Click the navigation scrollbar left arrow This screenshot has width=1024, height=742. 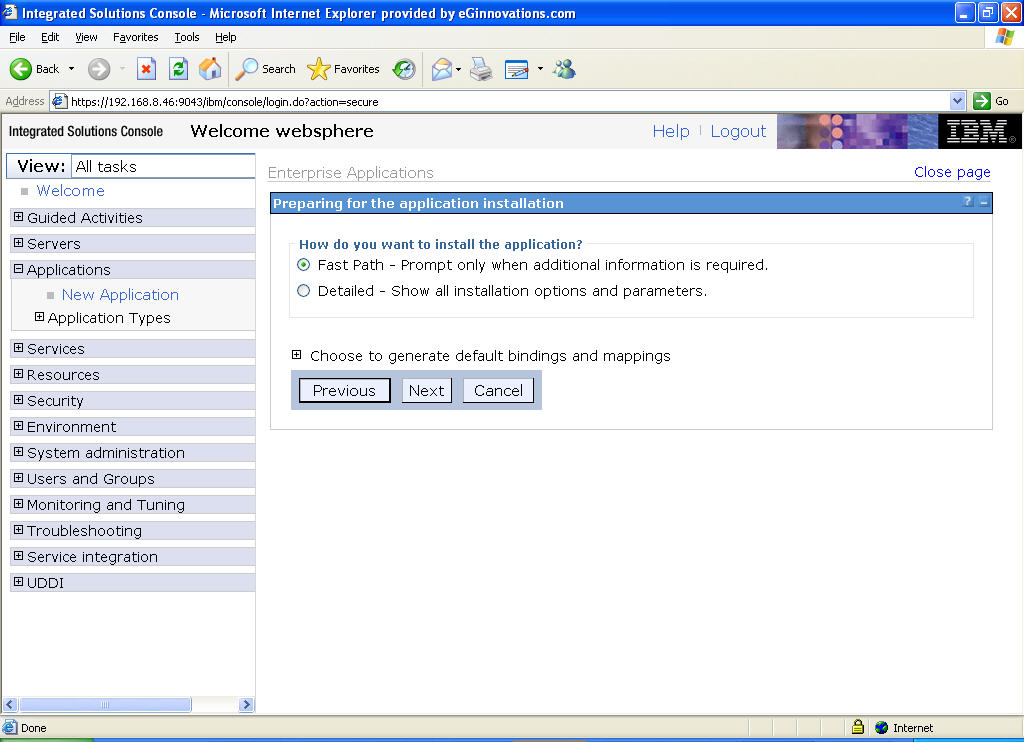[10, 704]
